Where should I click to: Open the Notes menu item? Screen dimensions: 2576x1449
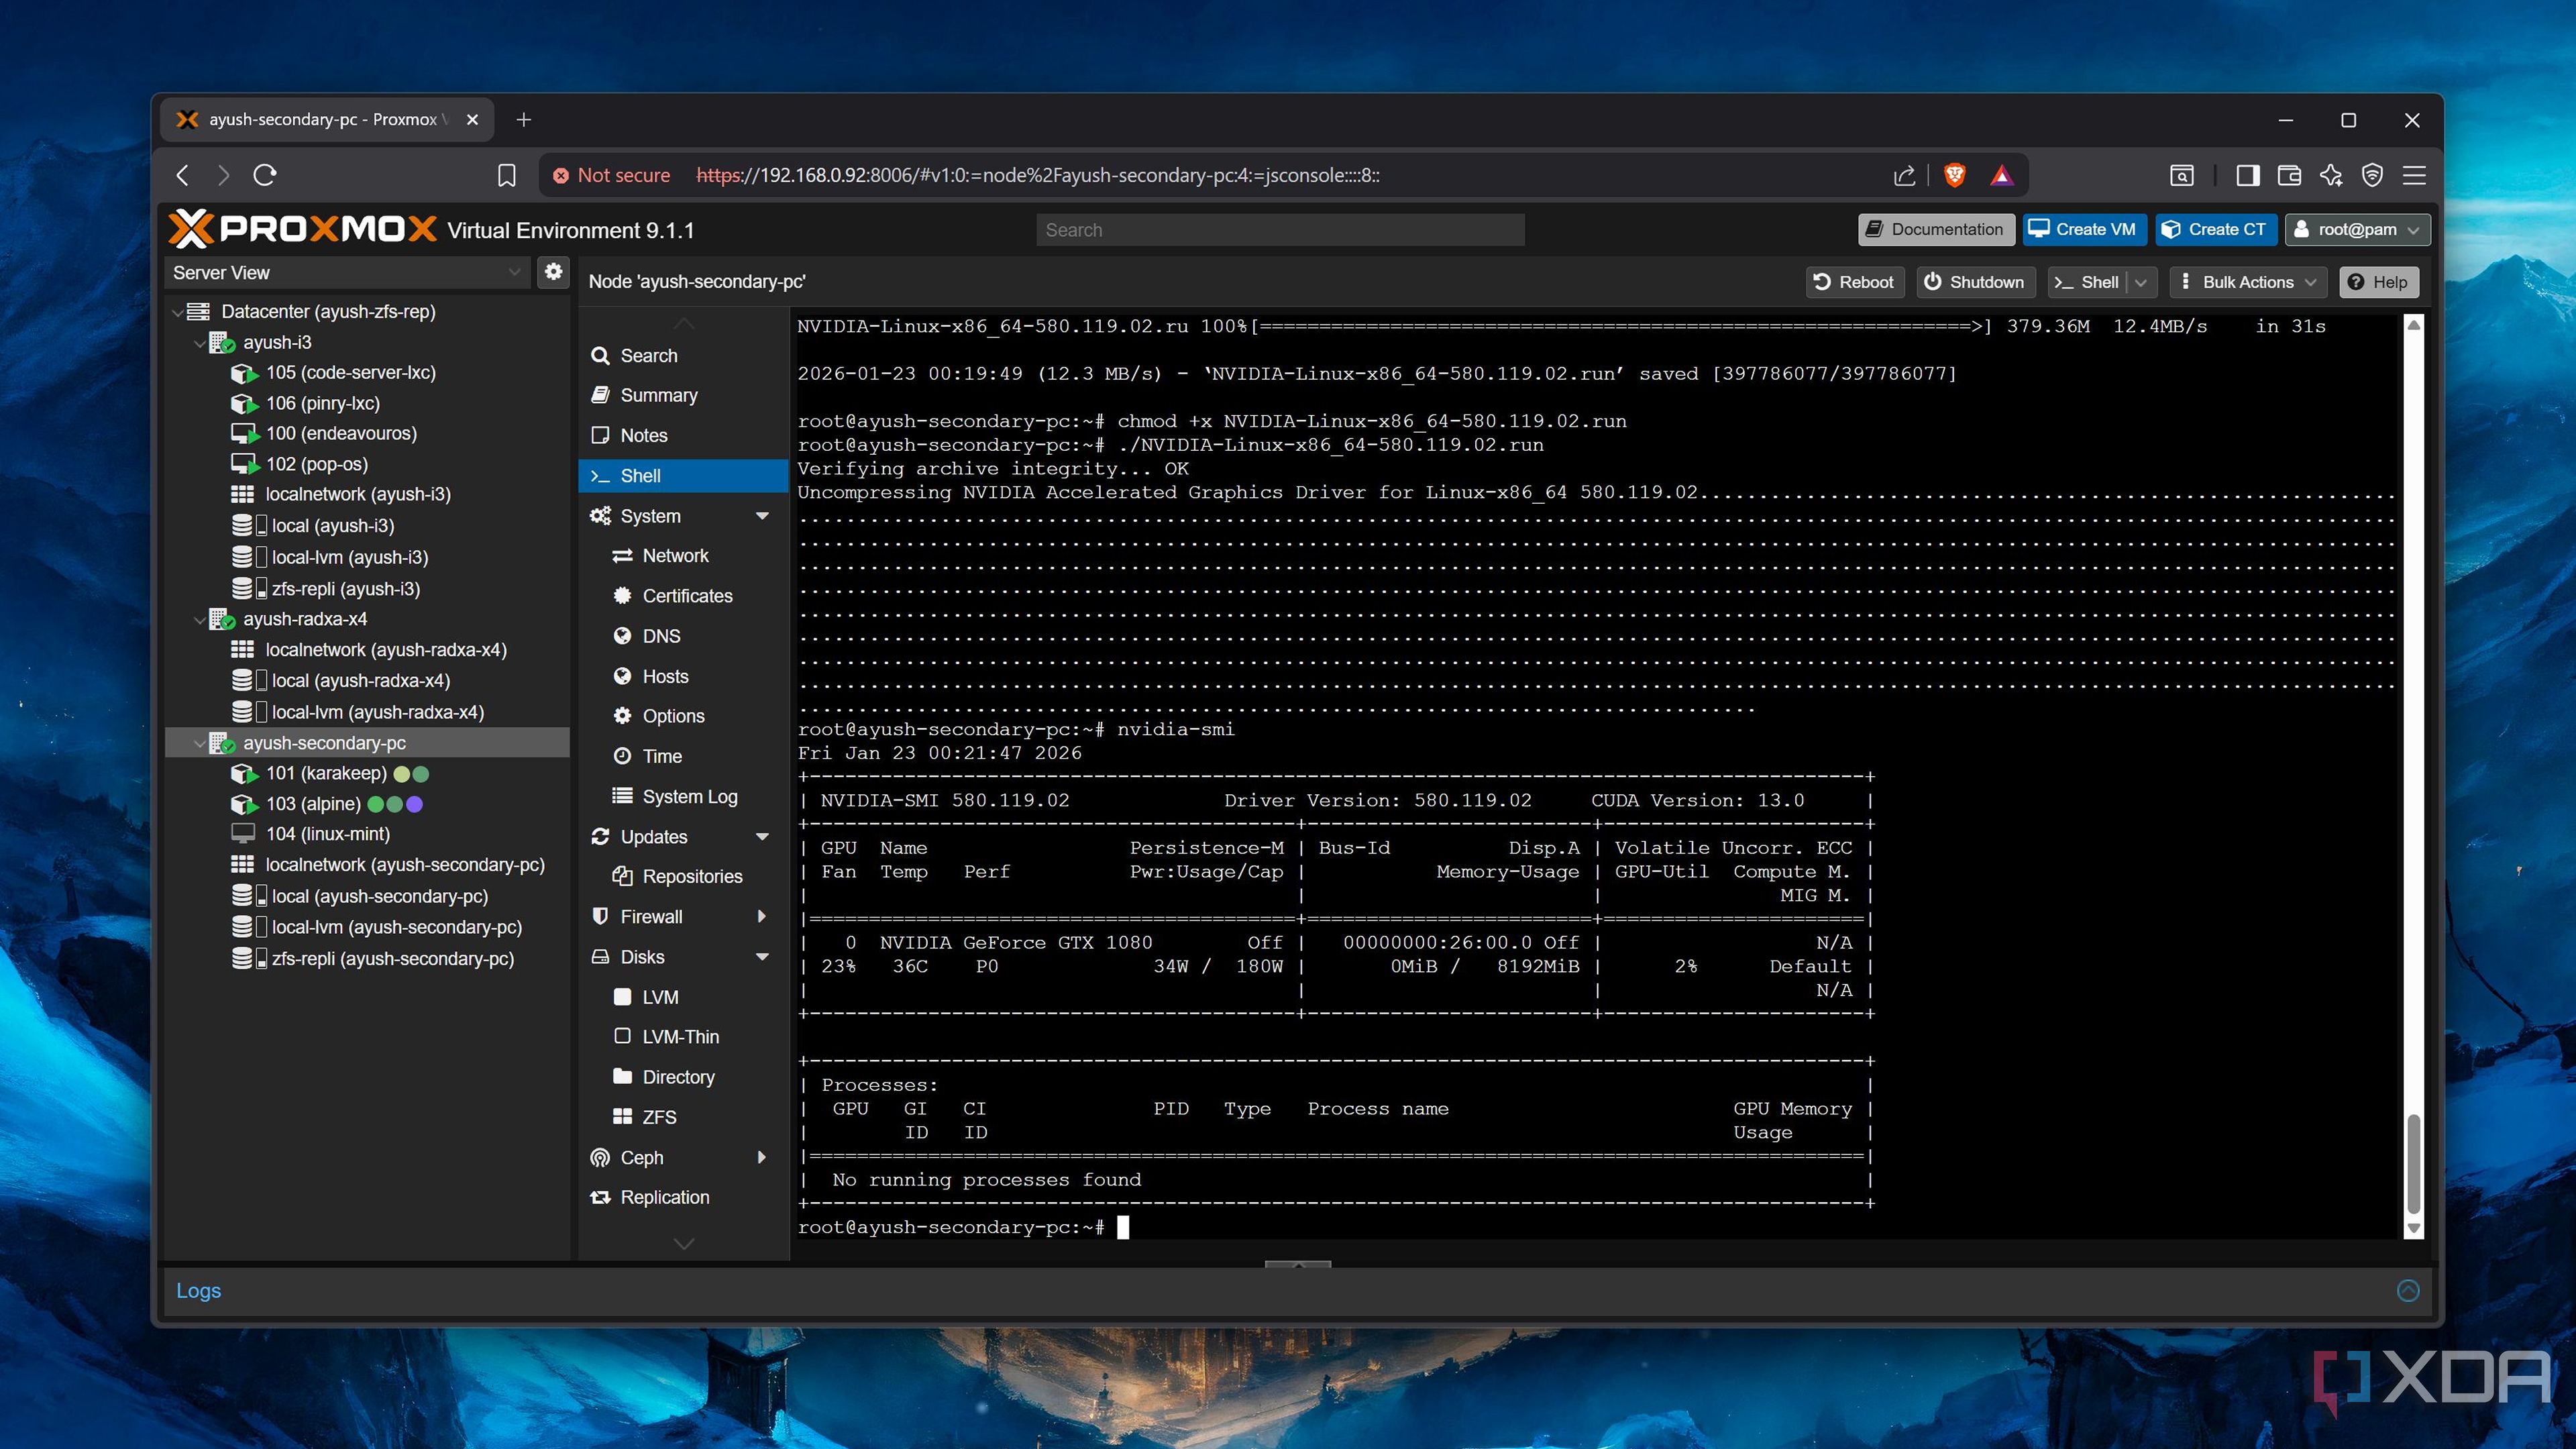[x=683, y=435]
